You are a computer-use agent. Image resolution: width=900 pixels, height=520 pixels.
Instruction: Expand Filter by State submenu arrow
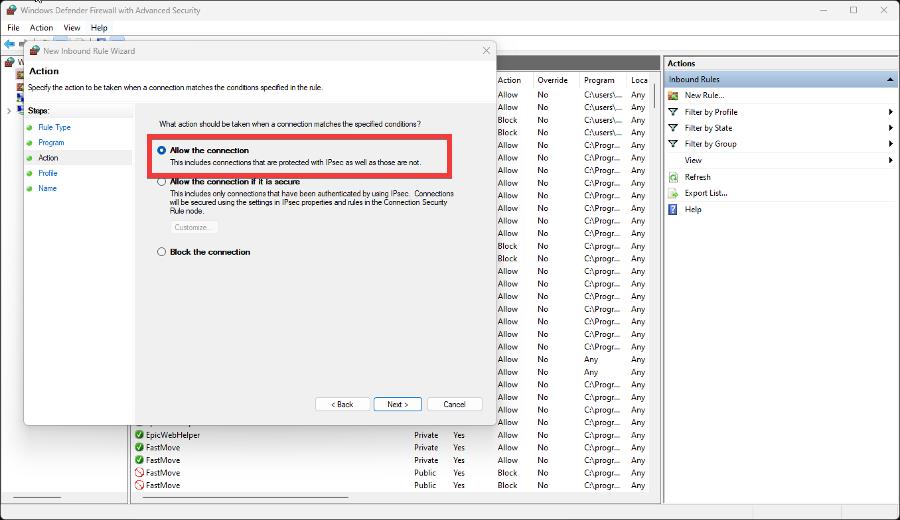[890, 128]
